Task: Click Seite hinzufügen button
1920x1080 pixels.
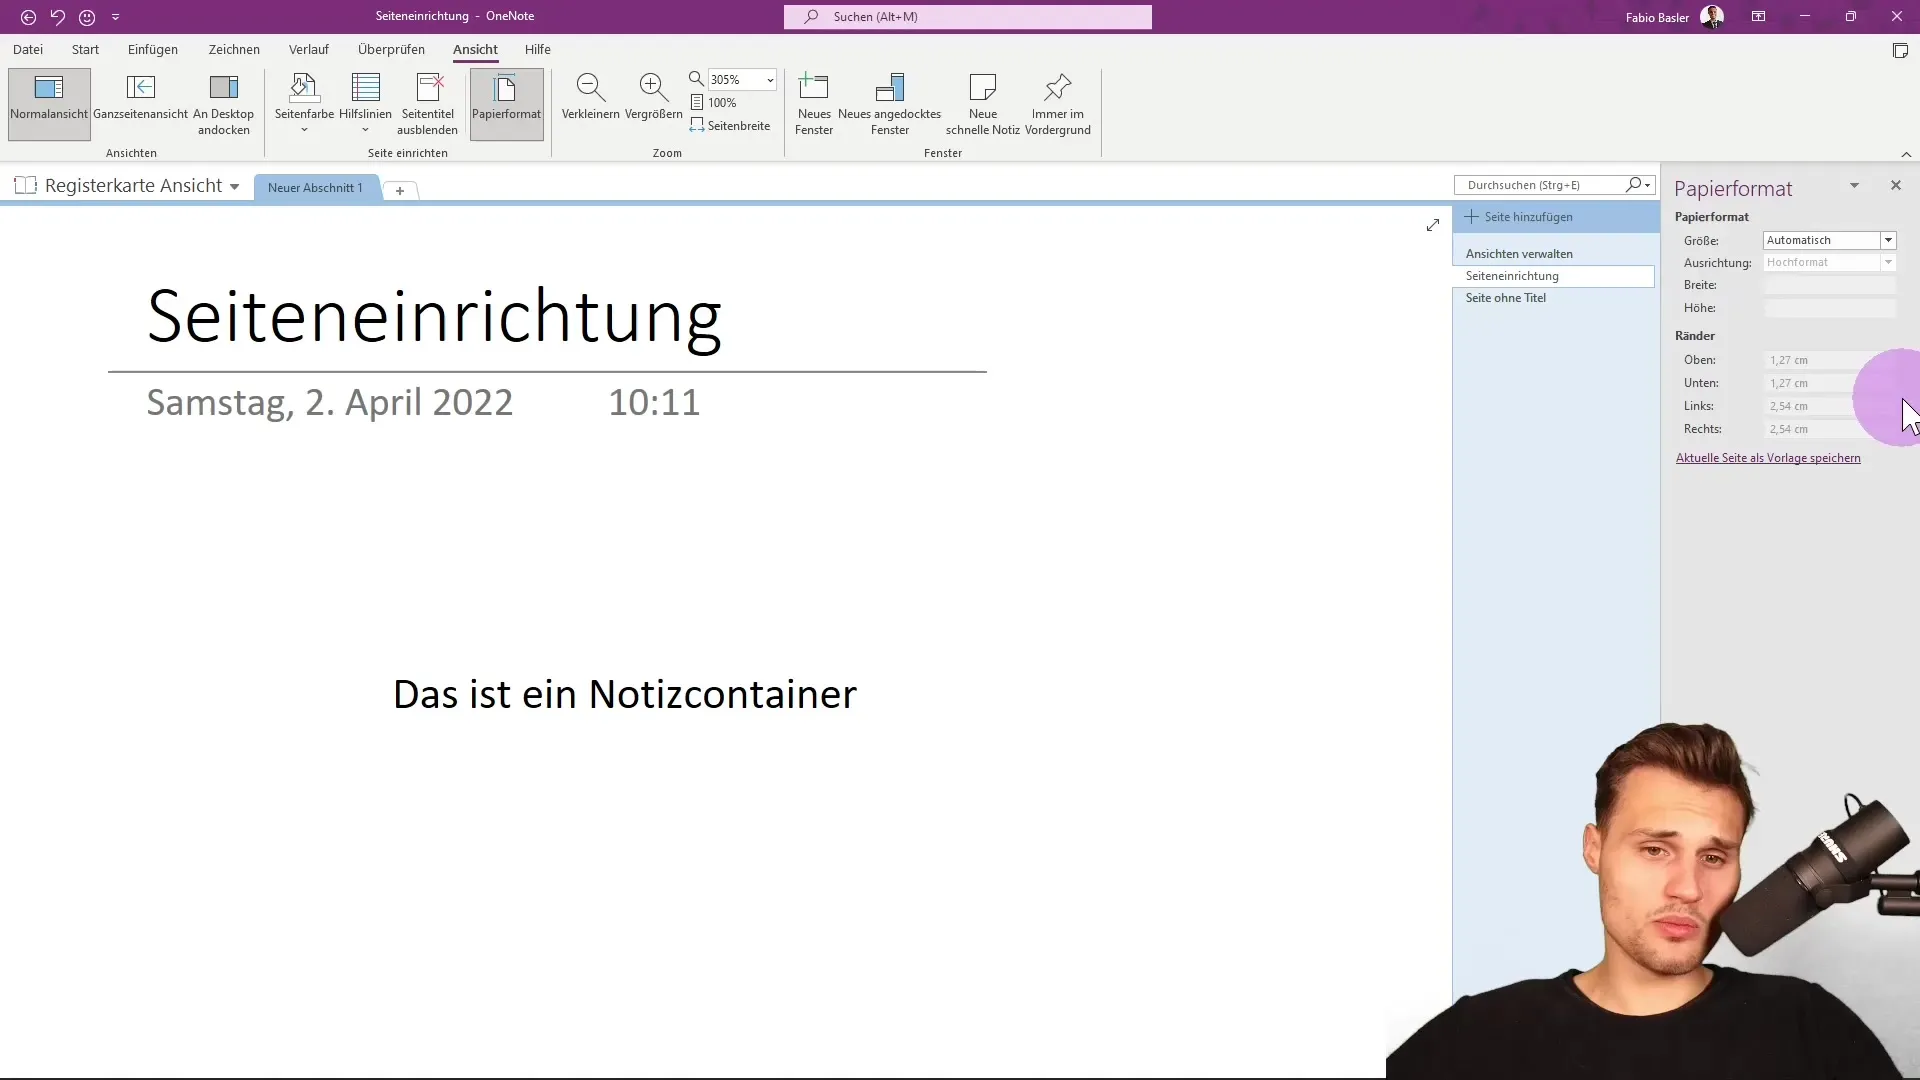Action: coord(1518,217)
